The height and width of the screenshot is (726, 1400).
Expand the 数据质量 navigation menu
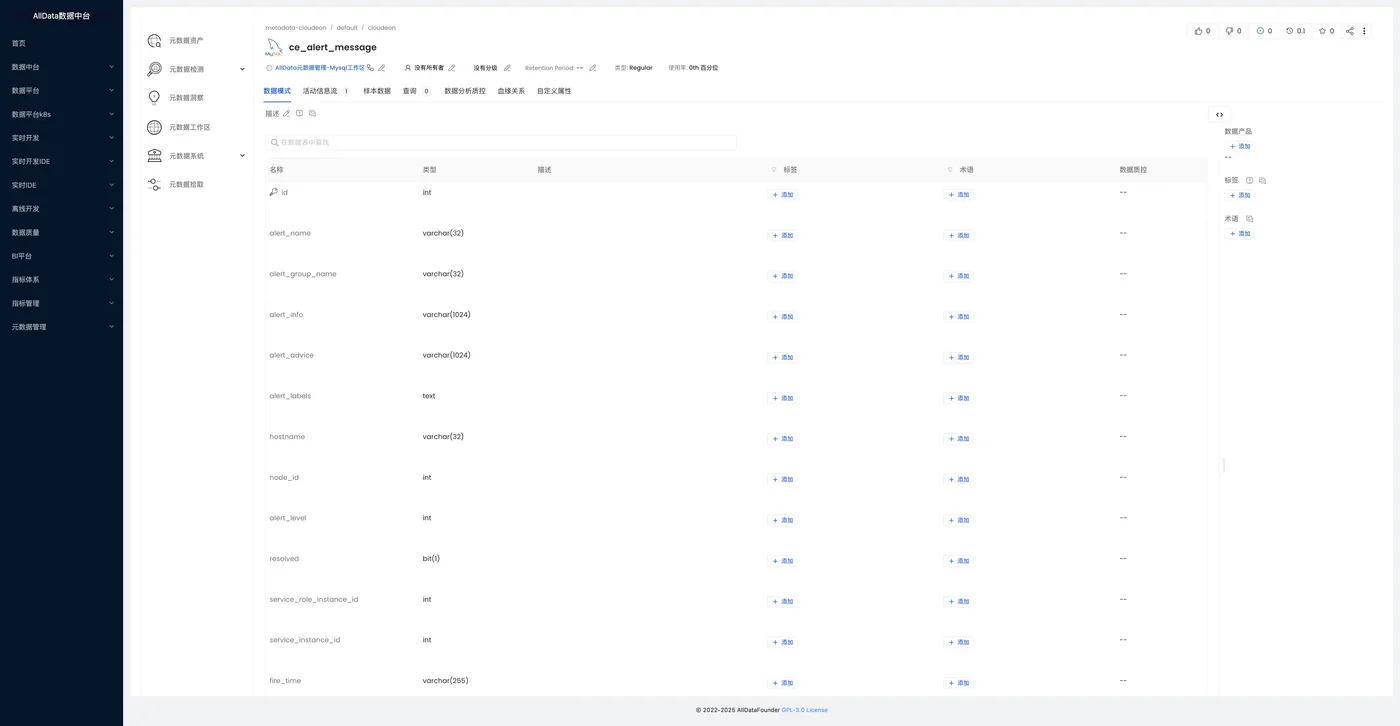61,232
